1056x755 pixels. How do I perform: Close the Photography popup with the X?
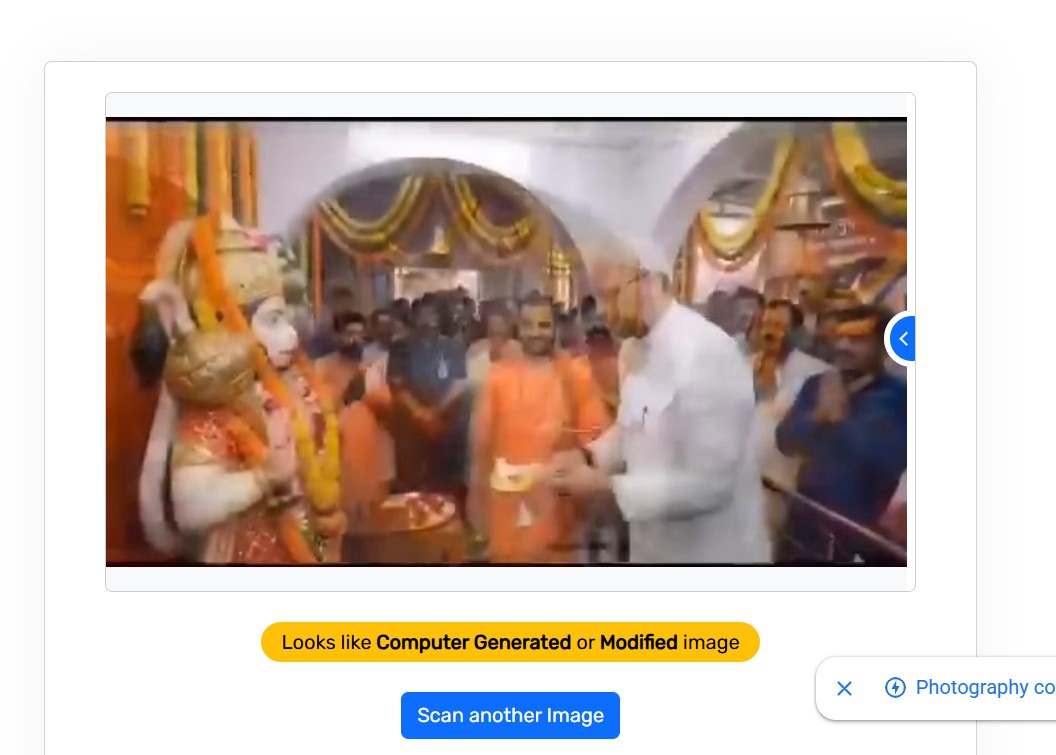coord(844,688)
